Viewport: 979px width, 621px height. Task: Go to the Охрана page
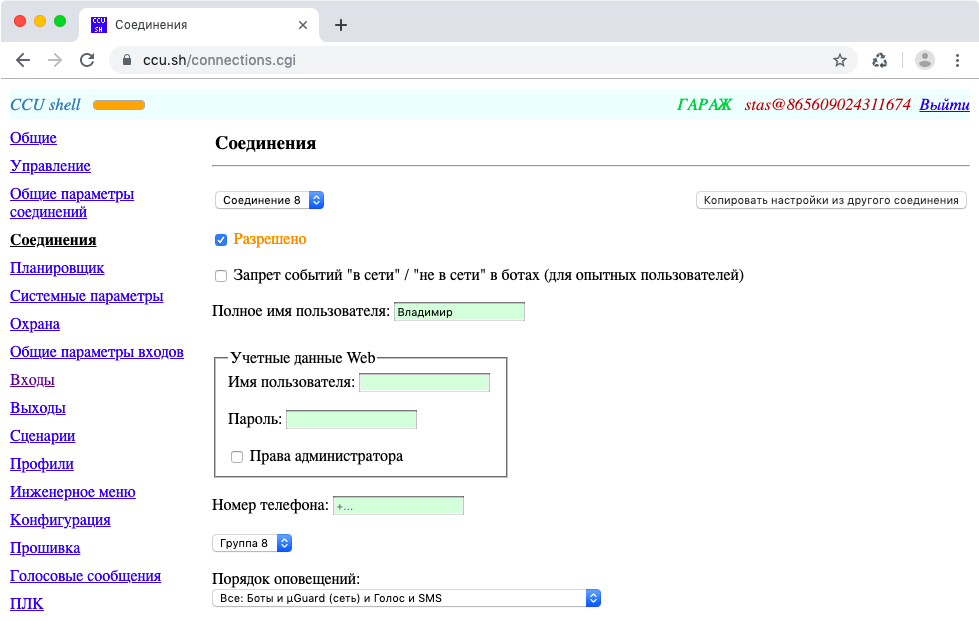click(x=35, y=325)
